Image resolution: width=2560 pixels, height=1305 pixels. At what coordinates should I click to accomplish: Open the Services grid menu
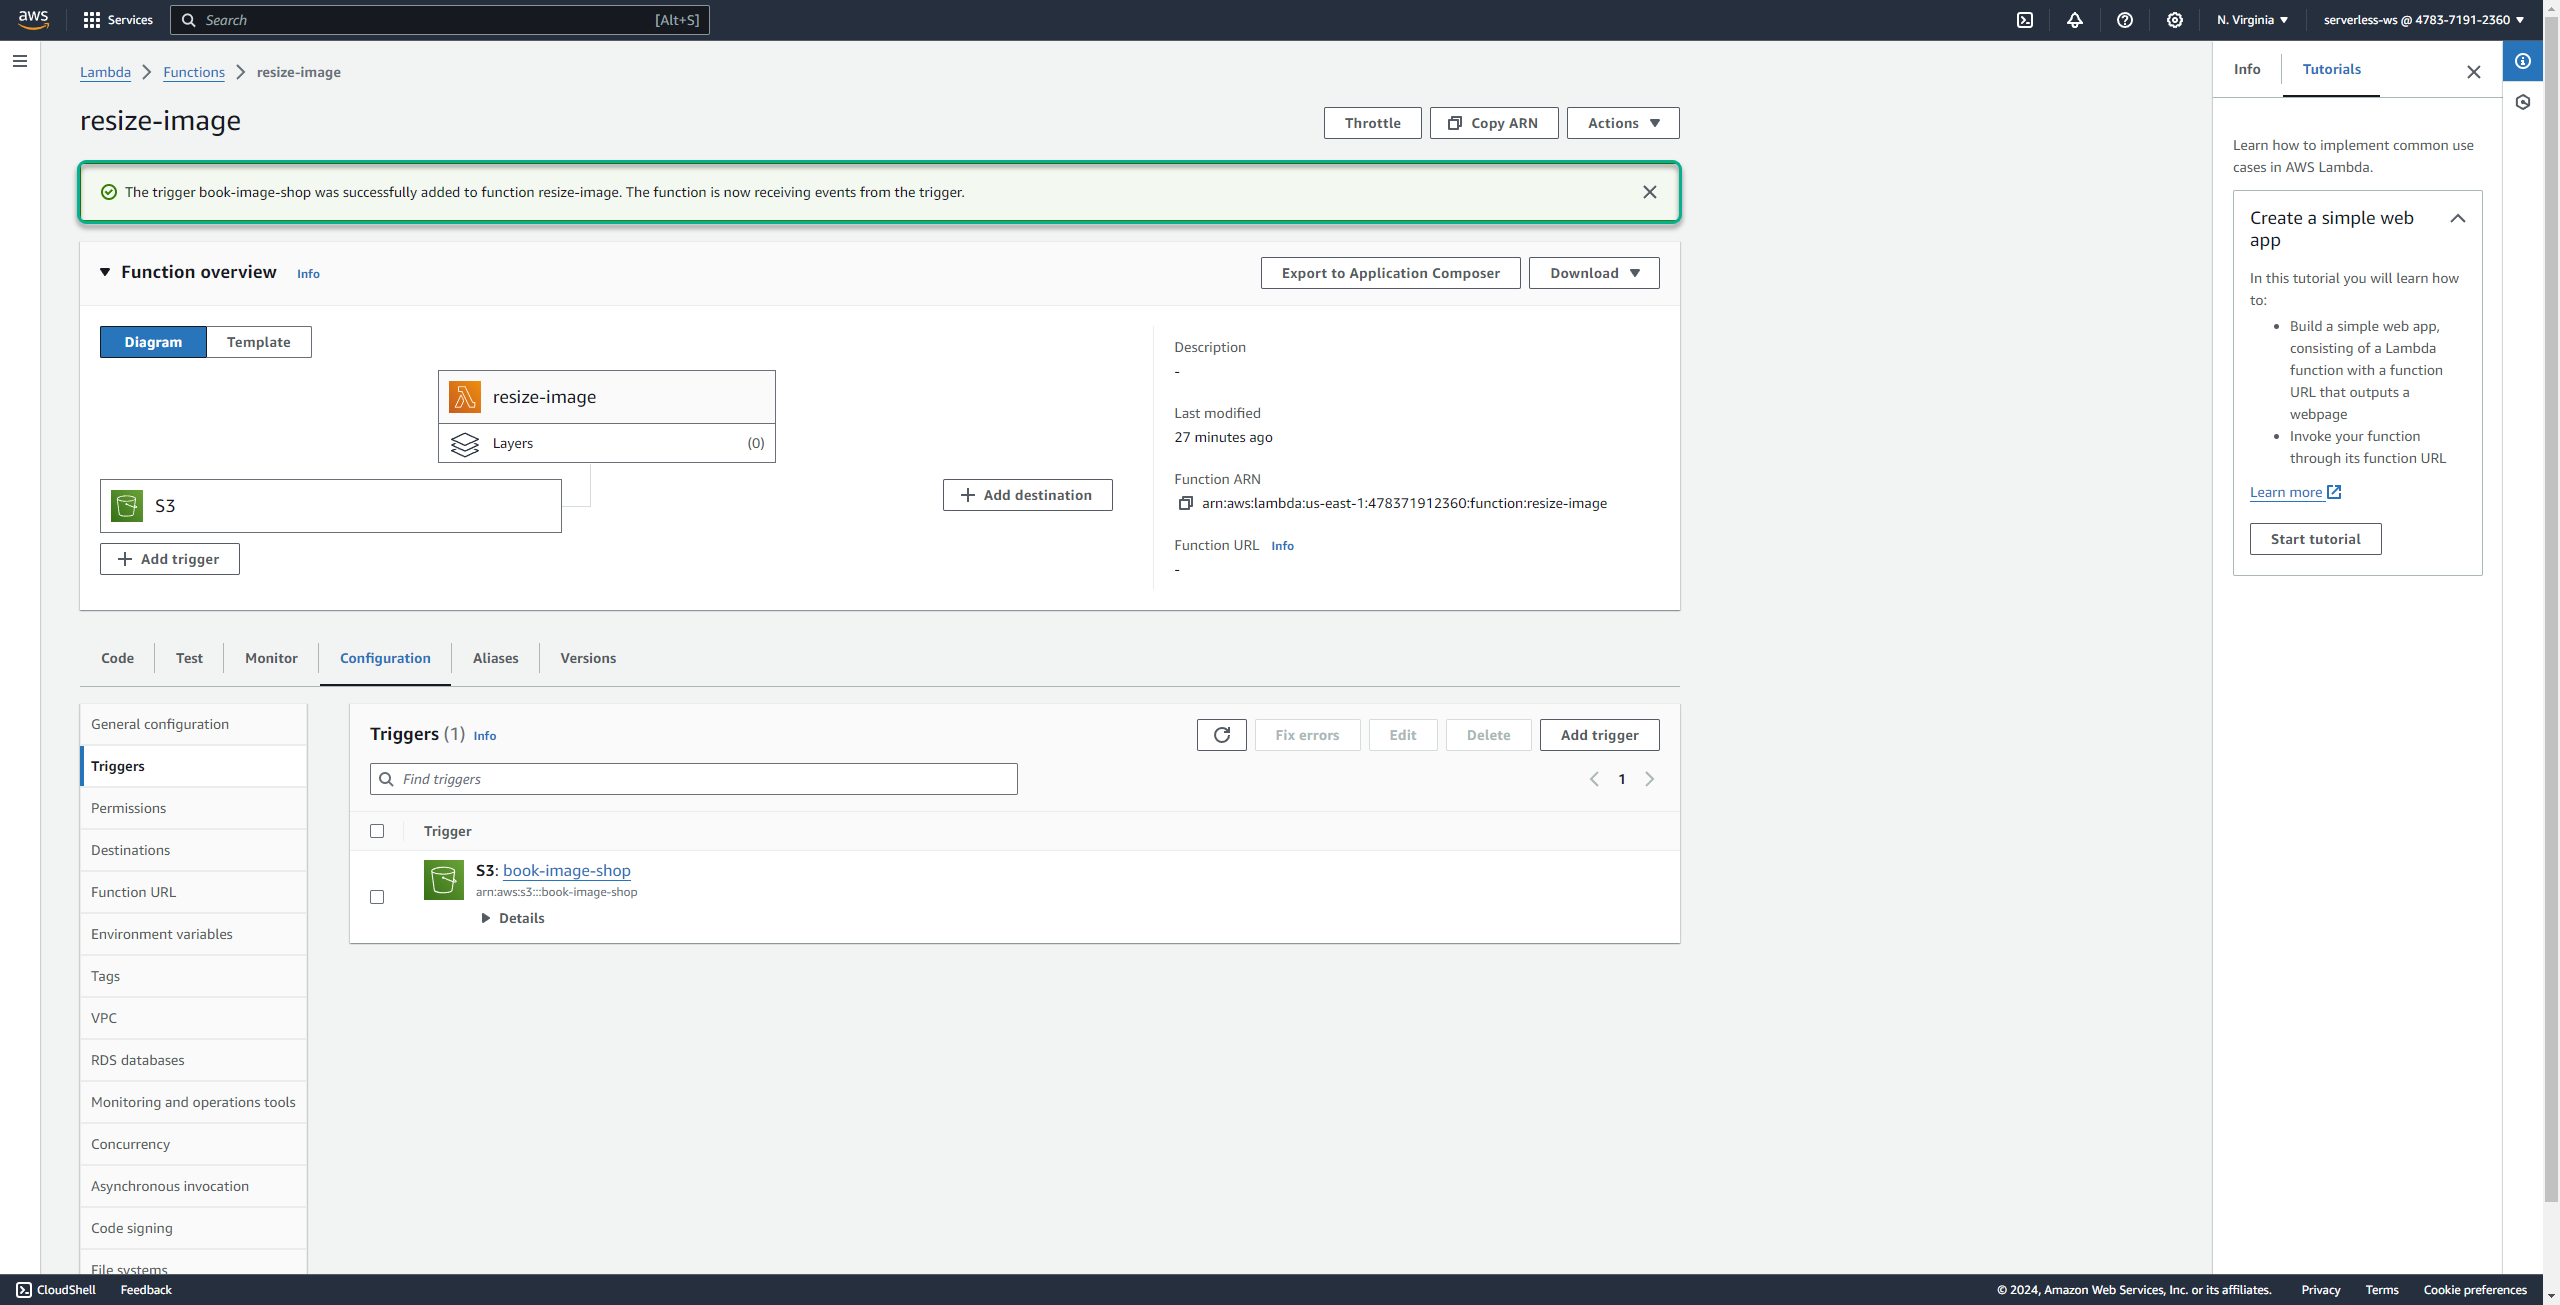(118, 20)
